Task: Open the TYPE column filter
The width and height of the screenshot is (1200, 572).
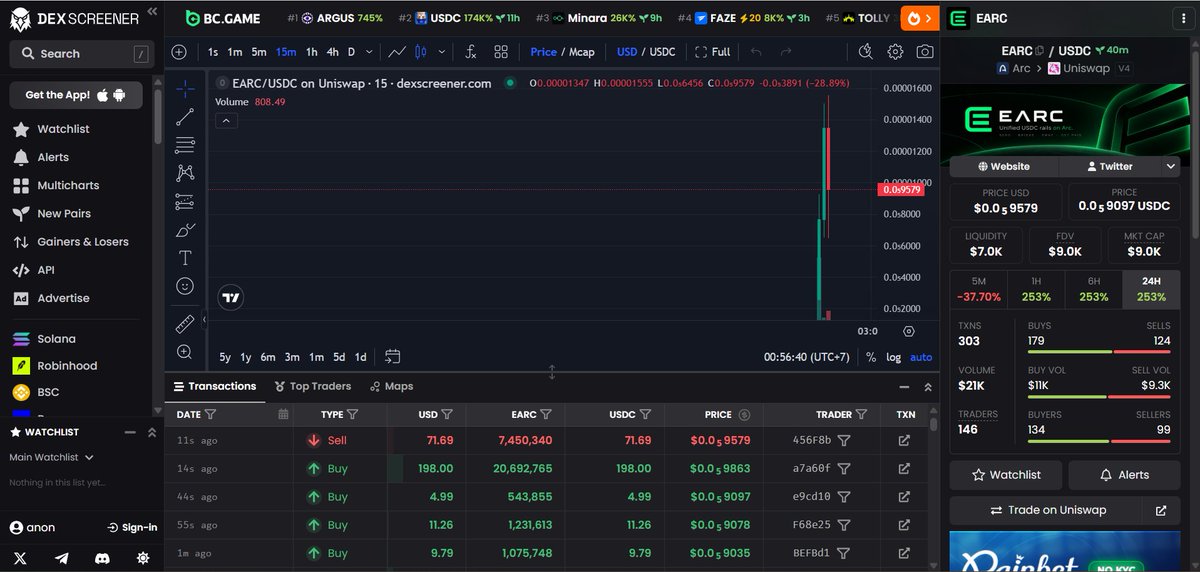Action: point(352,414)
